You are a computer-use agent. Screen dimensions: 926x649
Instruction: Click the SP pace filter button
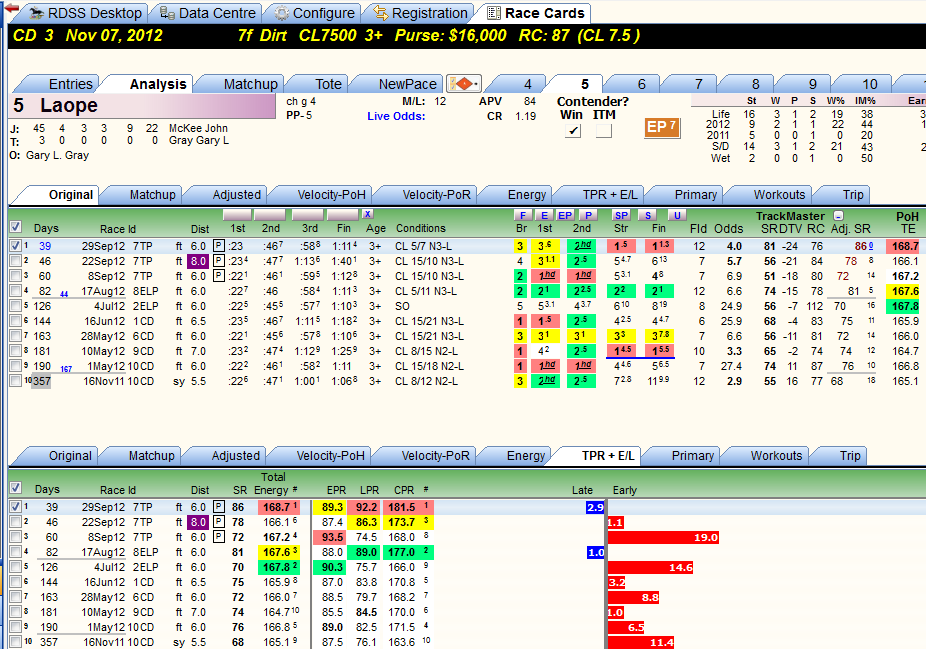[x=621, y=215]
